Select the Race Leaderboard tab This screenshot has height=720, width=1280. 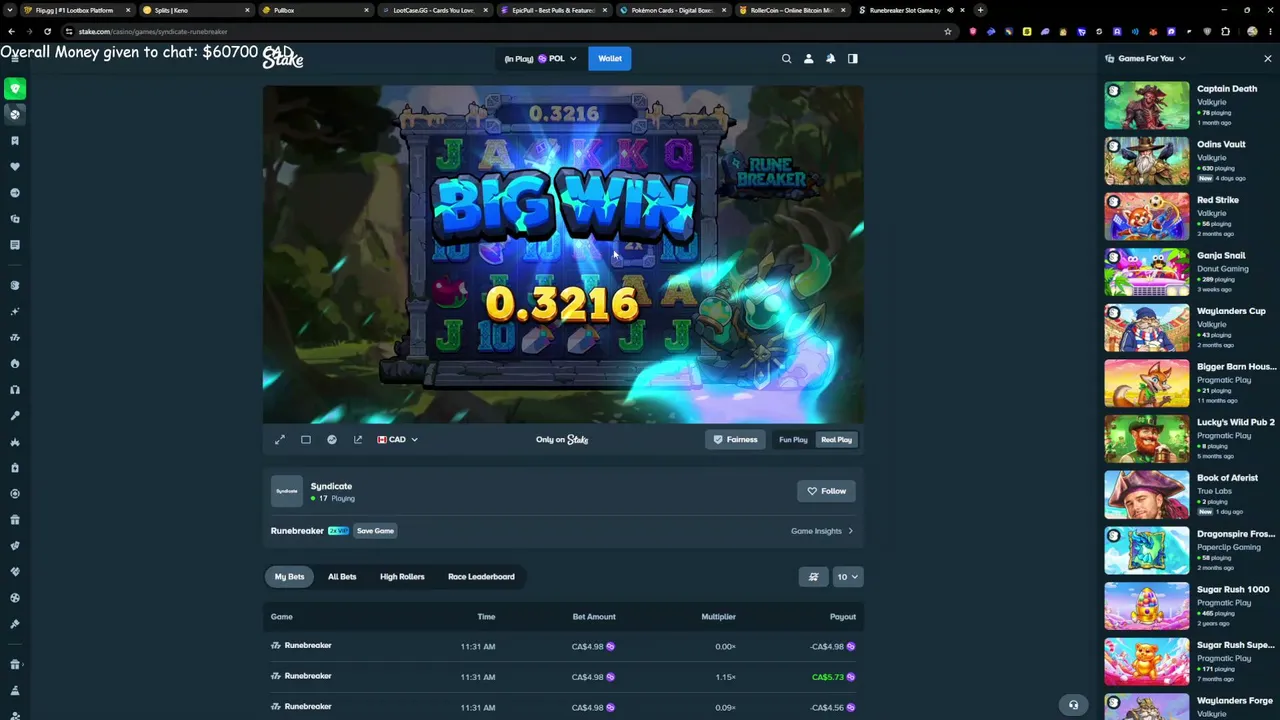(481, 577)
